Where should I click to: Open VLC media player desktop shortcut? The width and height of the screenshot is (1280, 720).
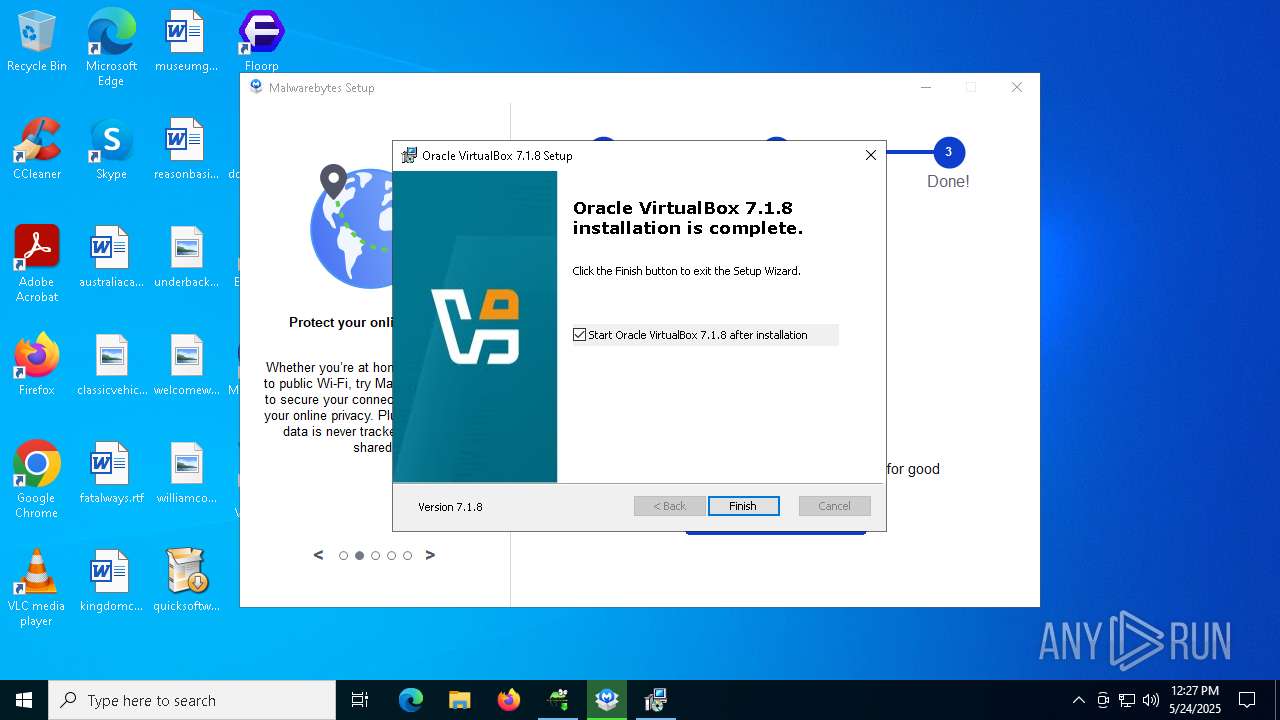click(37, 587)
